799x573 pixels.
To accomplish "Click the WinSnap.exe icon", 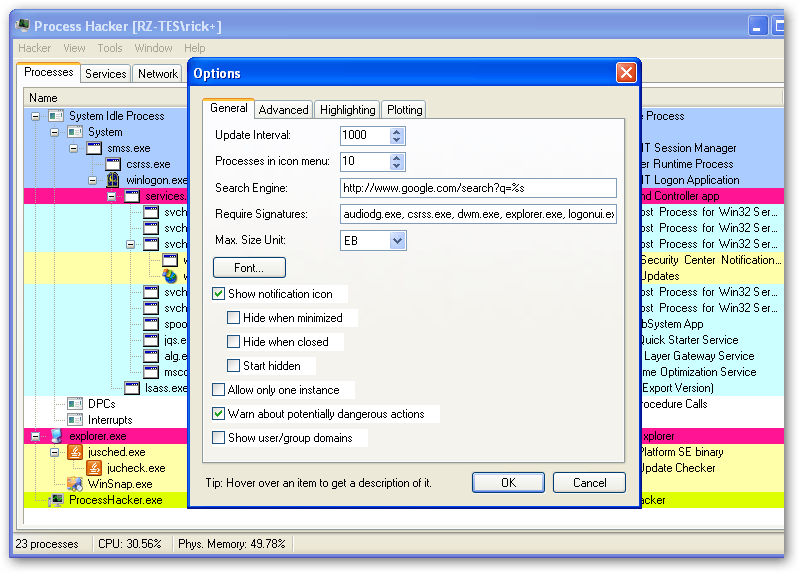I will click(x=75, y=484).
